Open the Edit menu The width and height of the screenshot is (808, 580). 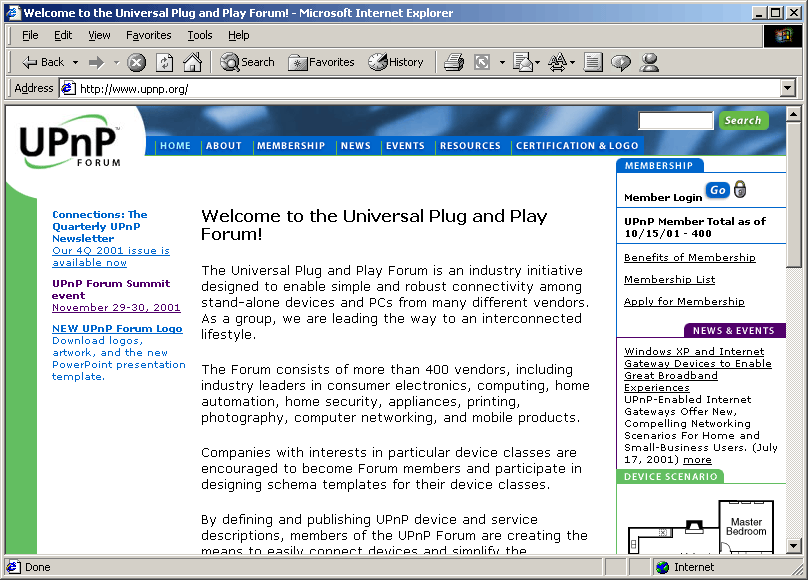(x=63, y=35)
